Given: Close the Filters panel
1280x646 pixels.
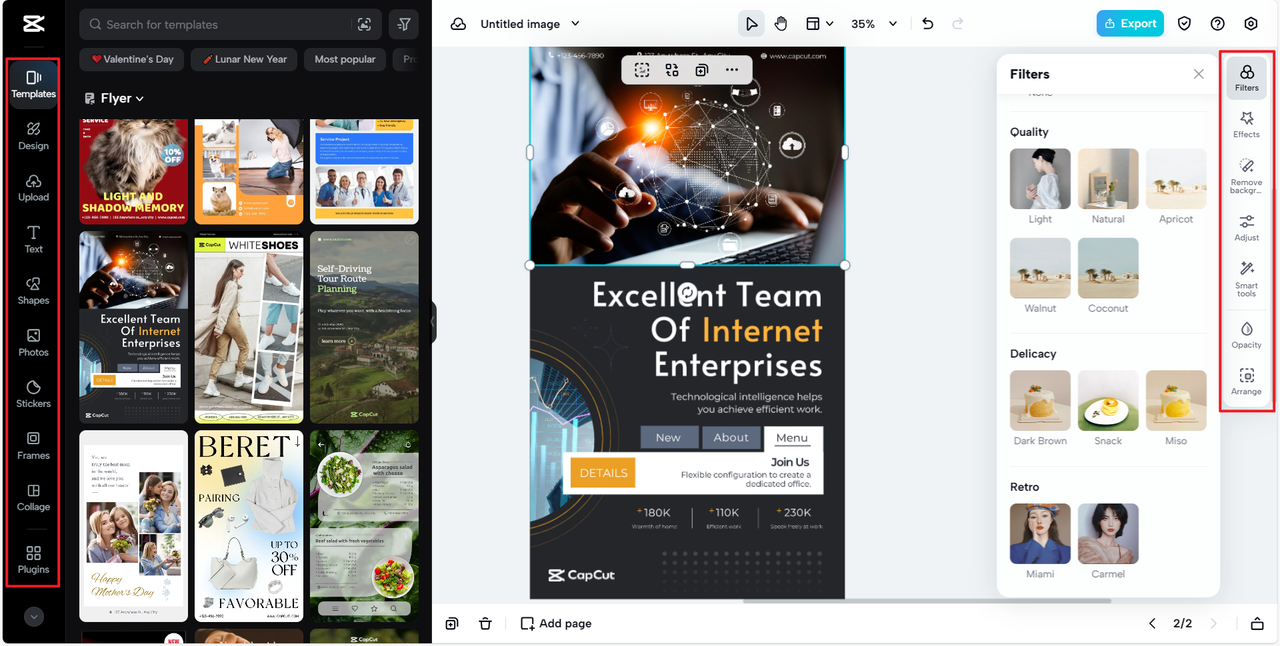Looking at the screenshot, I should 1198,74.
